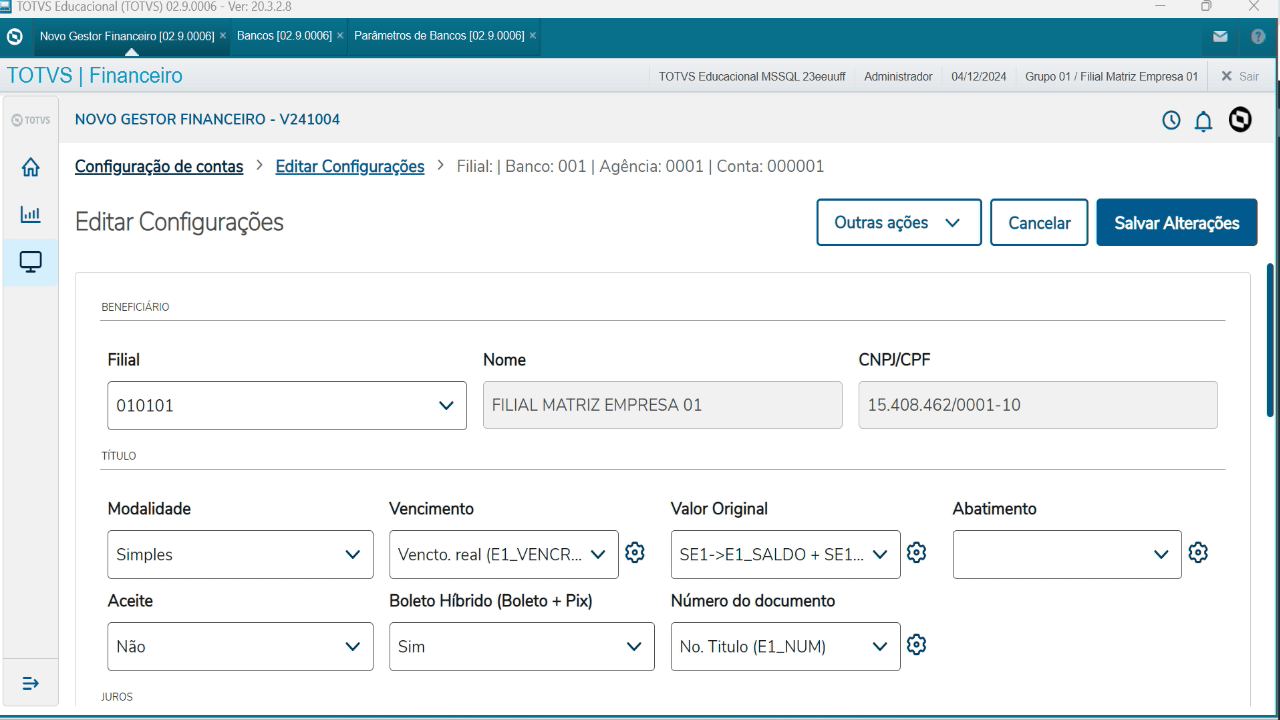Open gear settings beside Número do documento
The image size is (1280, 720).
(x=916, y=645)
